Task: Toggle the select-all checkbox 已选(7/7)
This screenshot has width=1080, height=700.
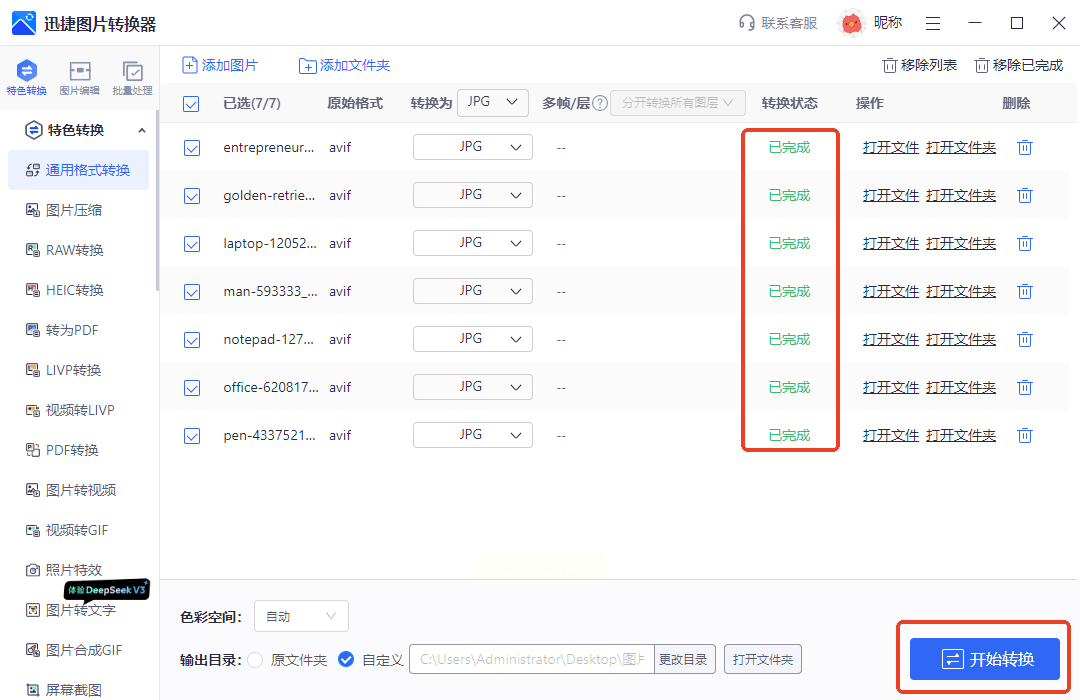Action: 191,104
